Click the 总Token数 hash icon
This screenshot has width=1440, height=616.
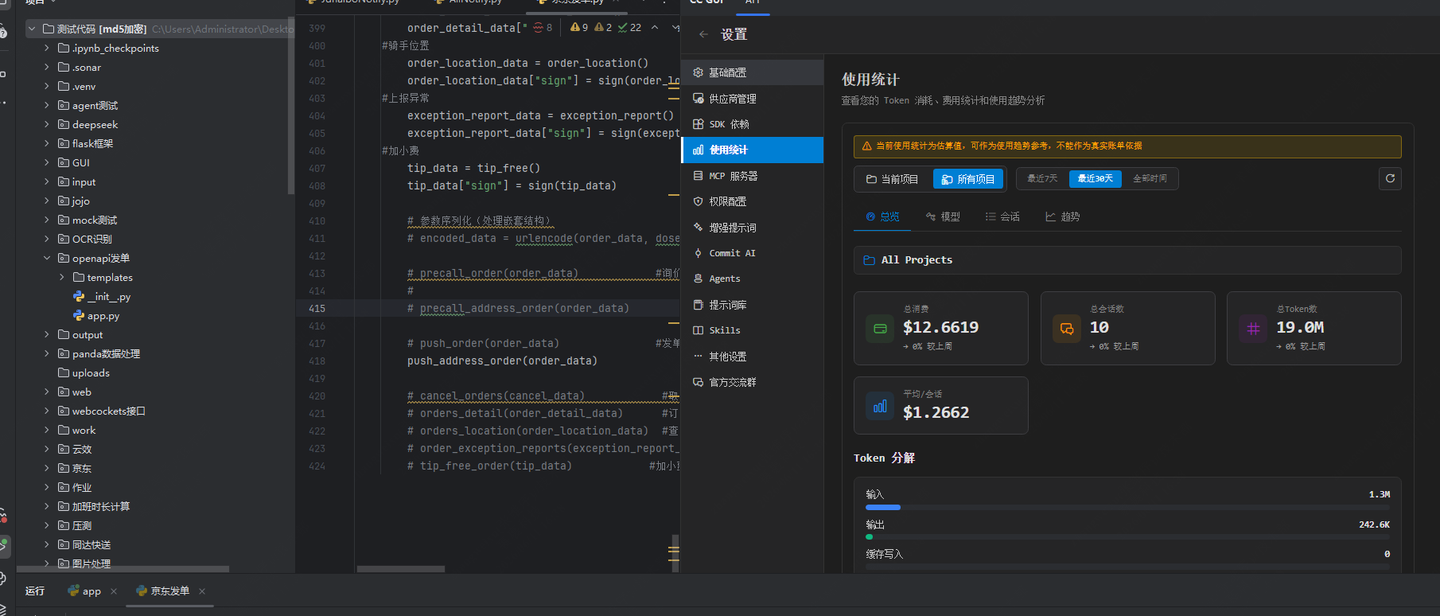[1253, 328]
